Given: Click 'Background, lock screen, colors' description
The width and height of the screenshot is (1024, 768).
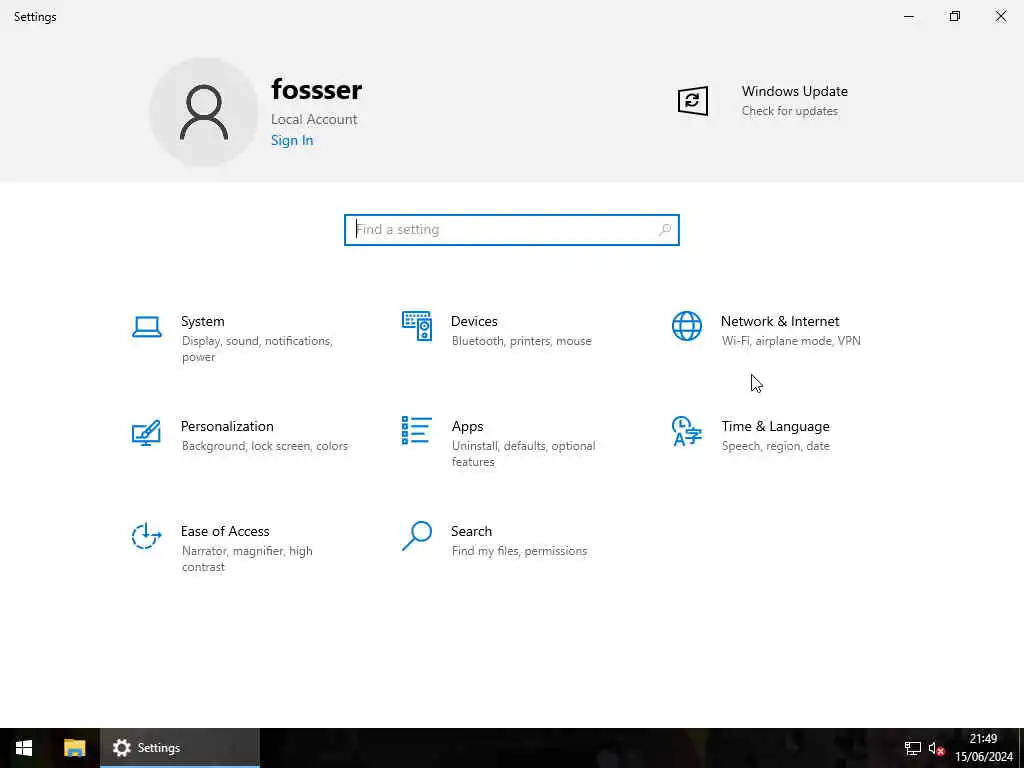Looking at the screenshot, I should pyautogui.click(x=264, y=446).
